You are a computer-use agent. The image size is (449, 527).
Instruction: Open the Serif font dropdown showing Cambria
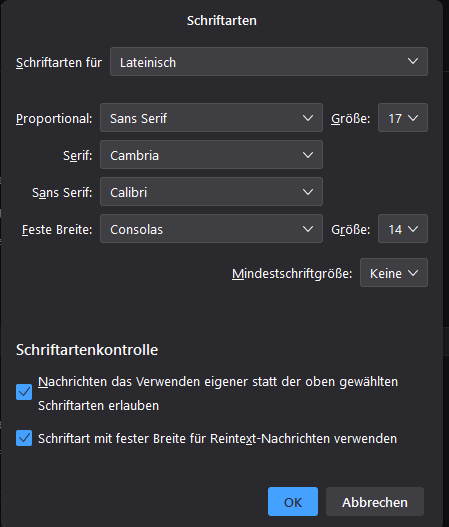pos(211,155)
